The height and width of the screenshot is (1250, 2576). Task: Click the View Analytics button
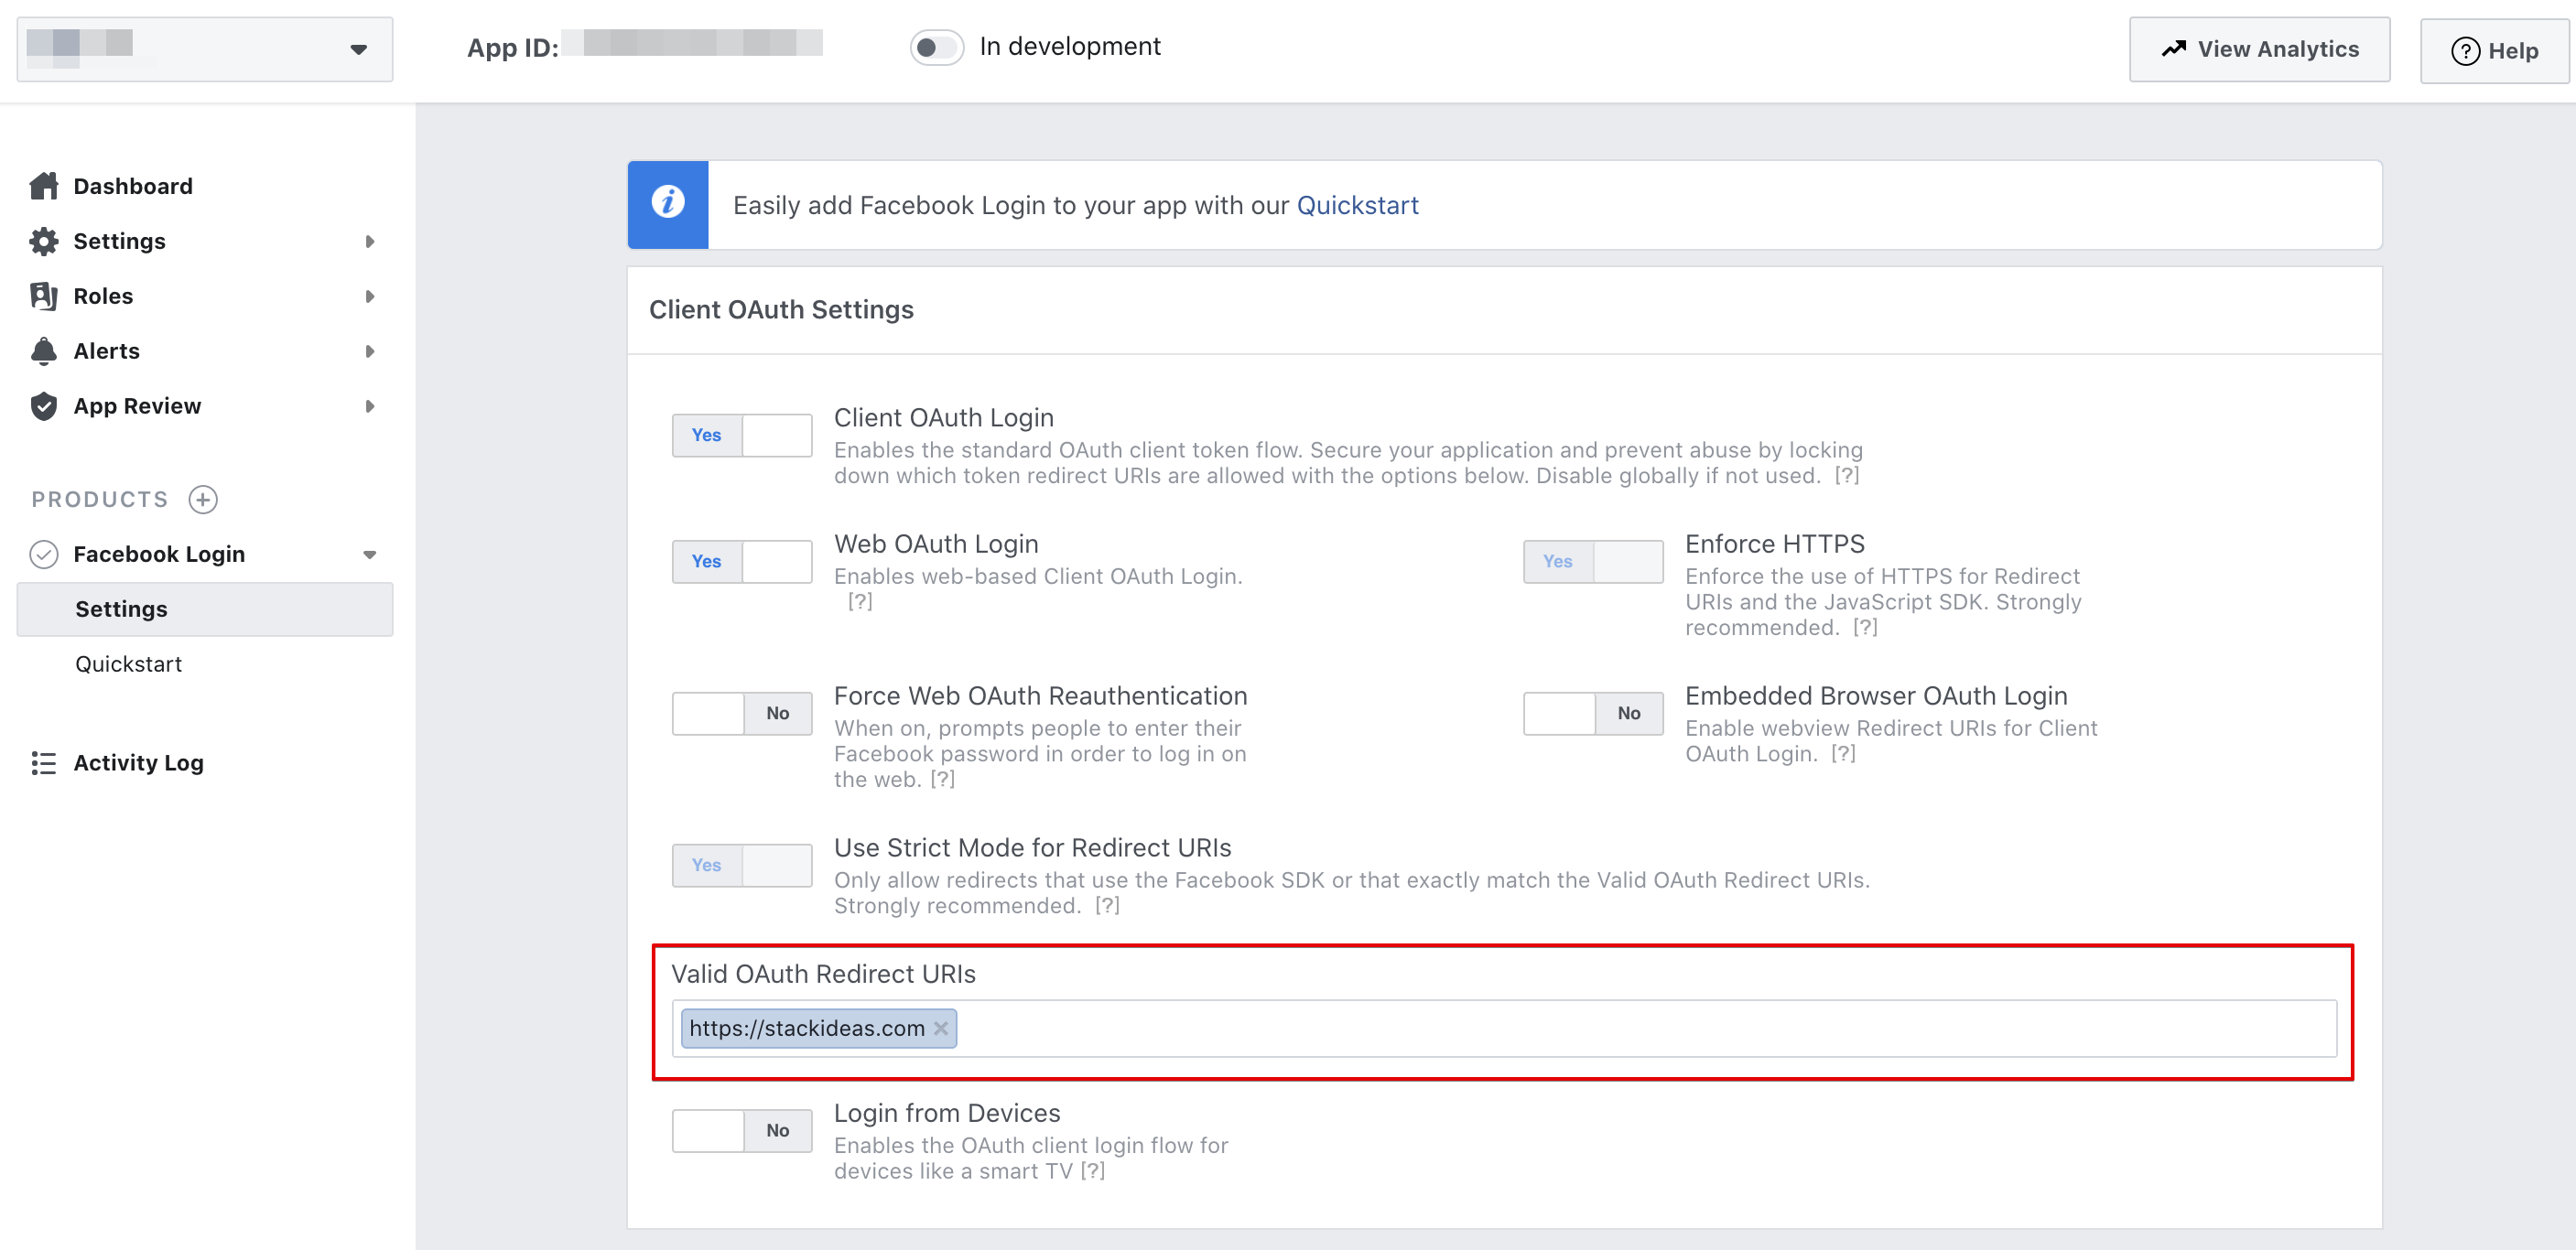(2259, 49)
